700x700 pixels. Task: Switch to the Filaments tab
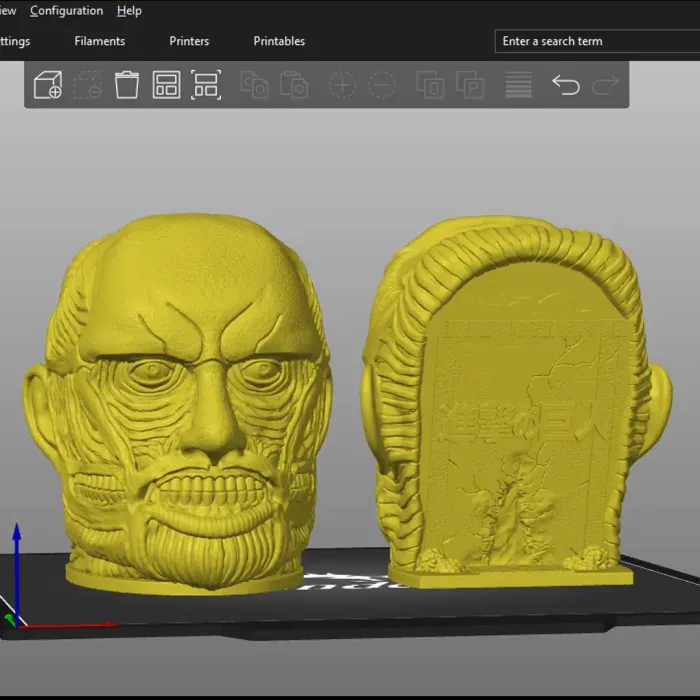click(x=100, y=41)
